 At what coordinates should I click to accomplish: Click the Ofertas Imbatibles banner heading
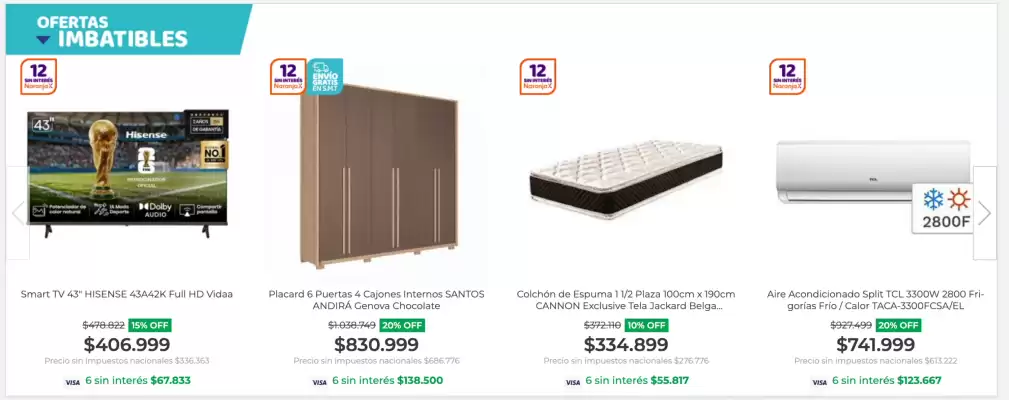pyautogui.click(x=112, y=31)
